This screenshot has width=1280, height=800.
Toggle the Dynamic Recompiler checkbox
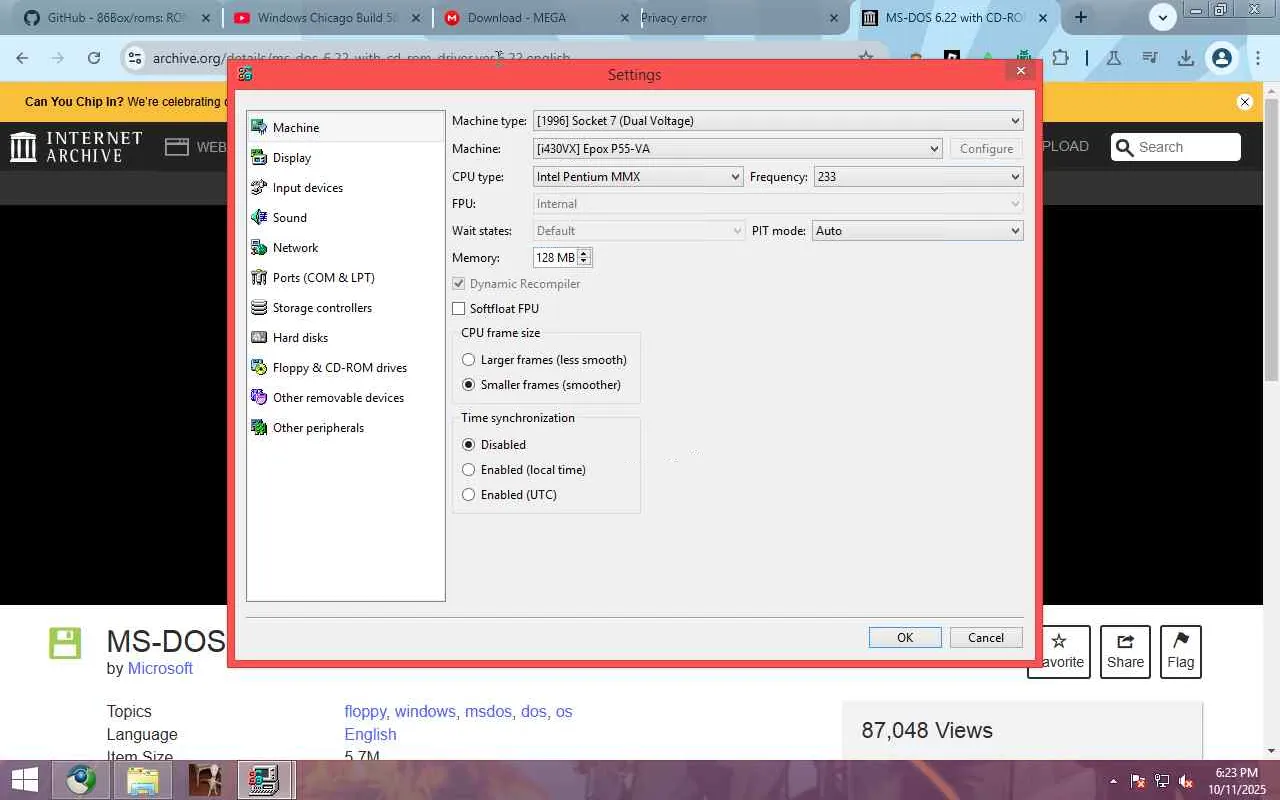click(459, 284)
